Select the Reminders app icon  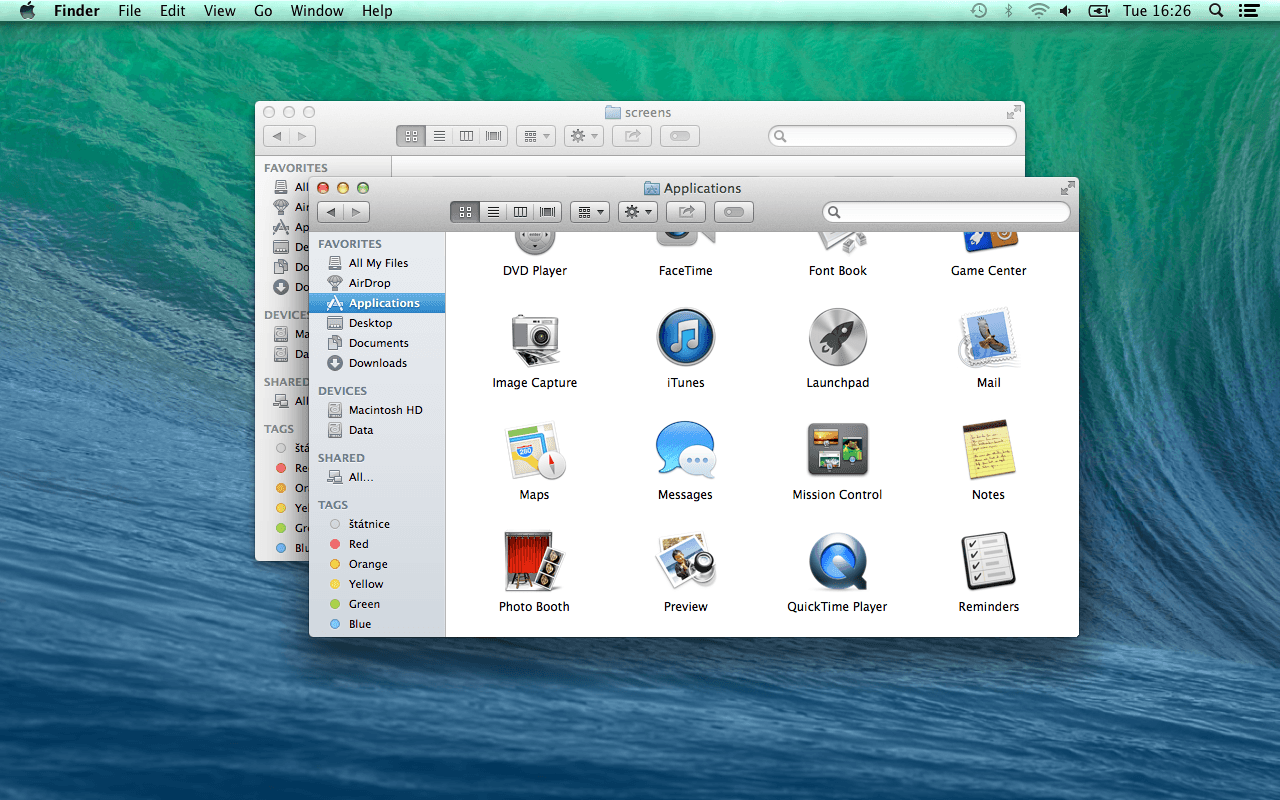pyautogui.click(x=988, y=561)
